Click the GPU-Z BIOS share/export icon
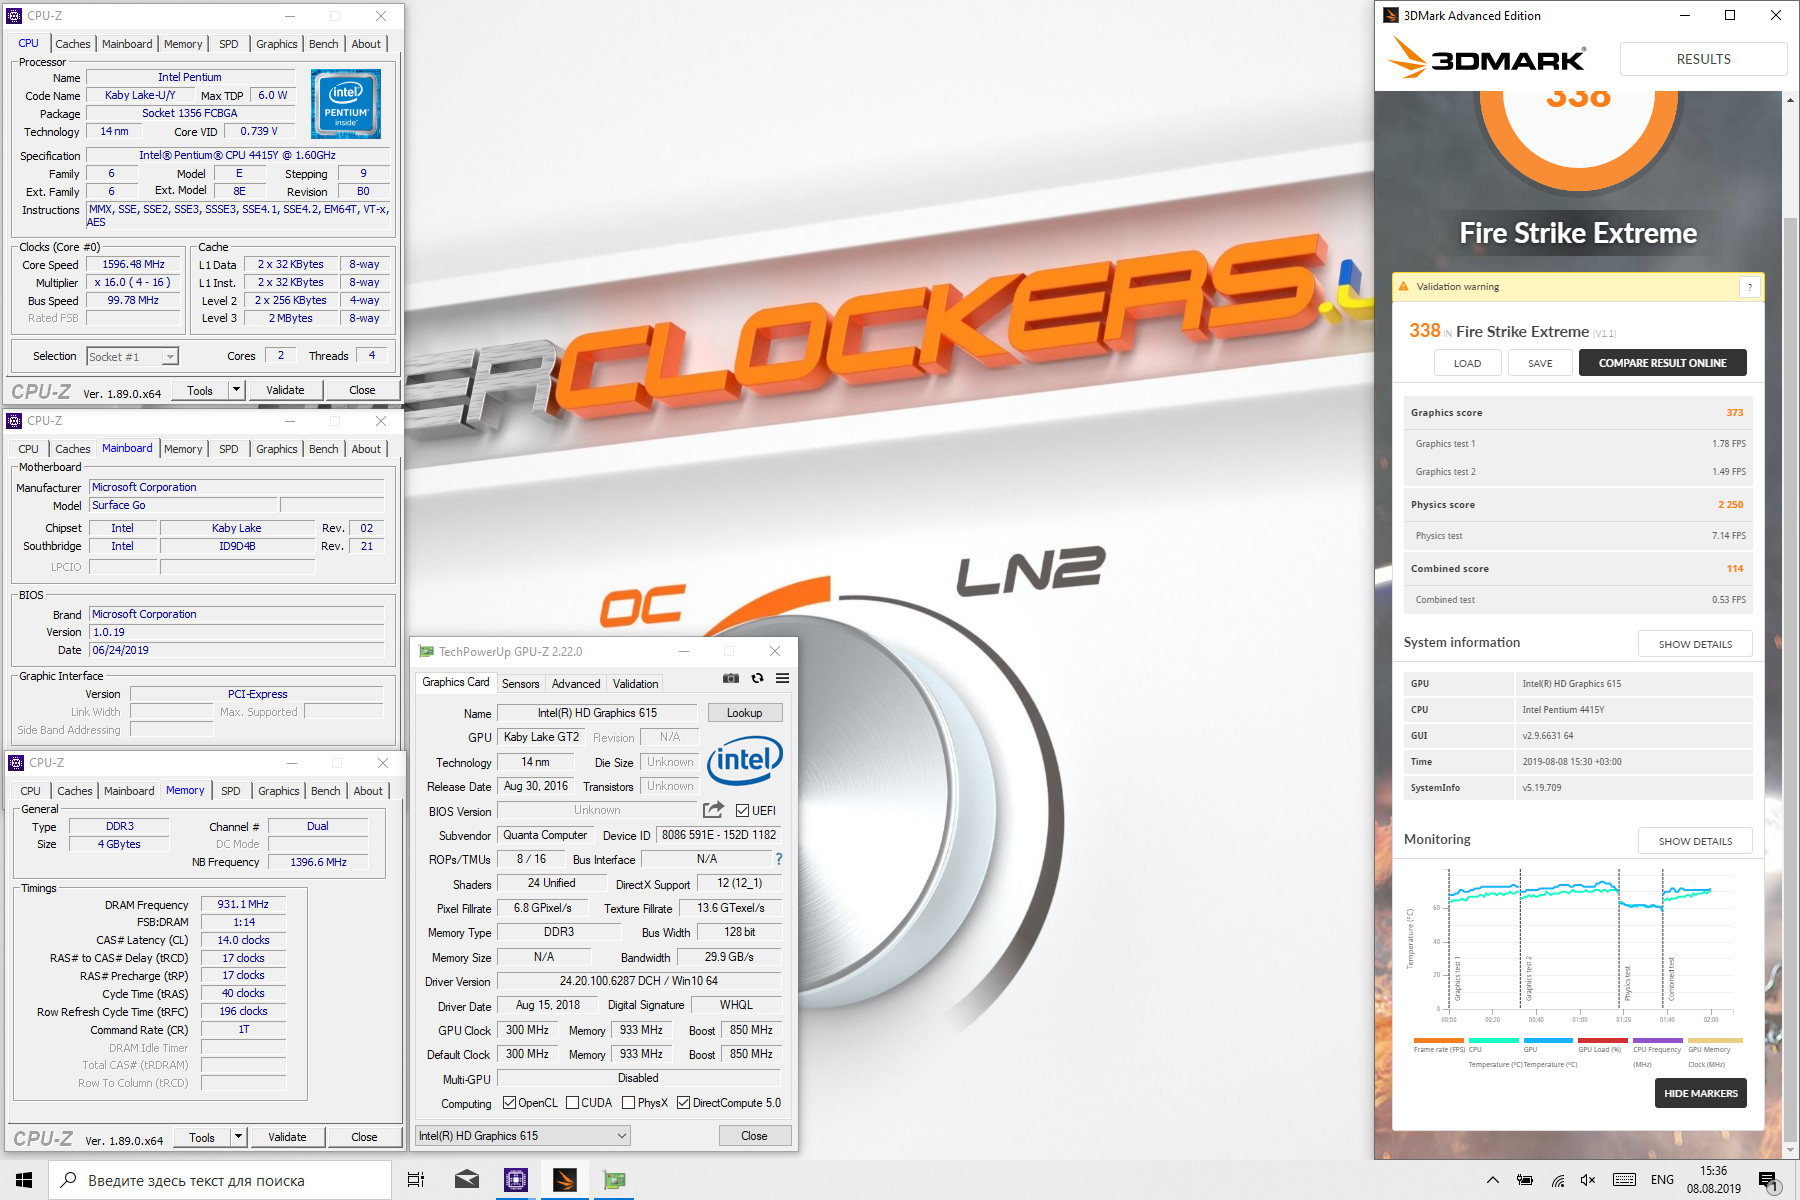The width and height of the screenshot is (1800, 1200). click(x=713, y=810)
